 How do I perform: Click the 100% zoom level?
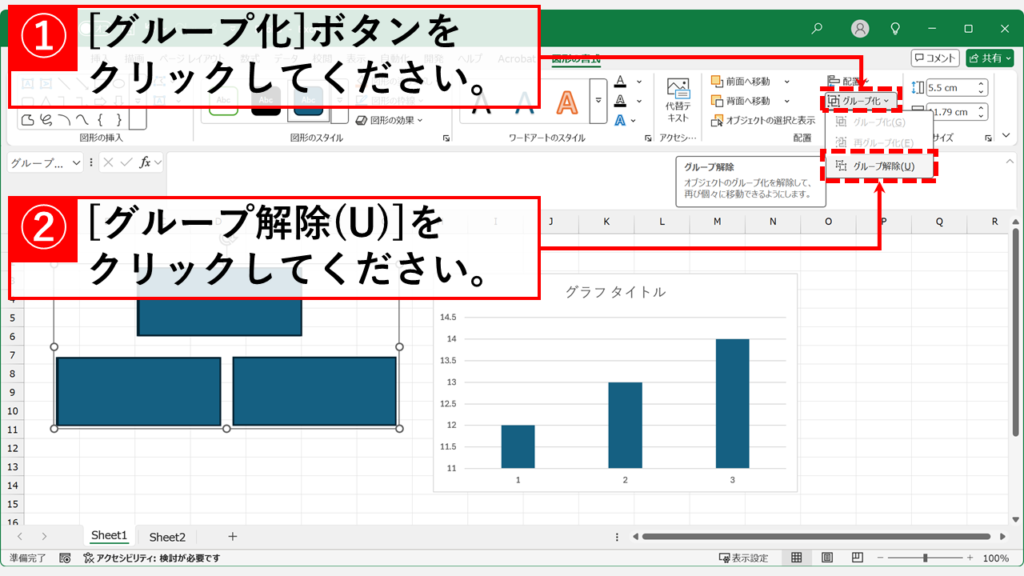(x=995, y=558)
